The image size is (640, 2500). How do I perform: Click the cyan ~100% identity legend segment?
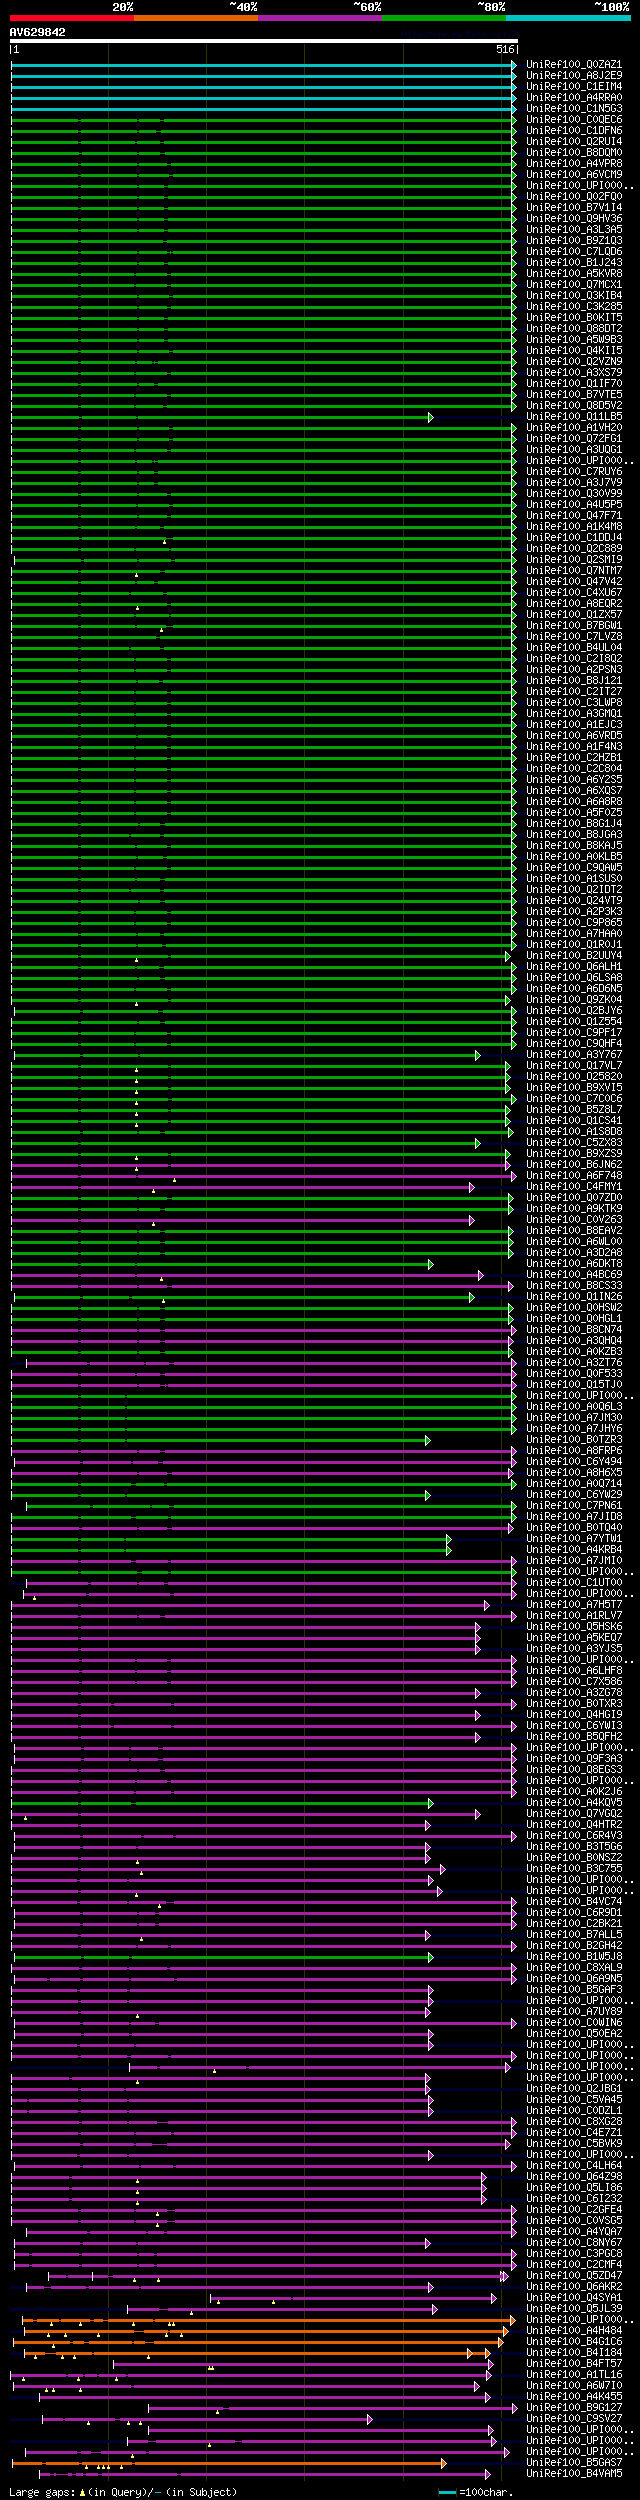coord(568,18)
